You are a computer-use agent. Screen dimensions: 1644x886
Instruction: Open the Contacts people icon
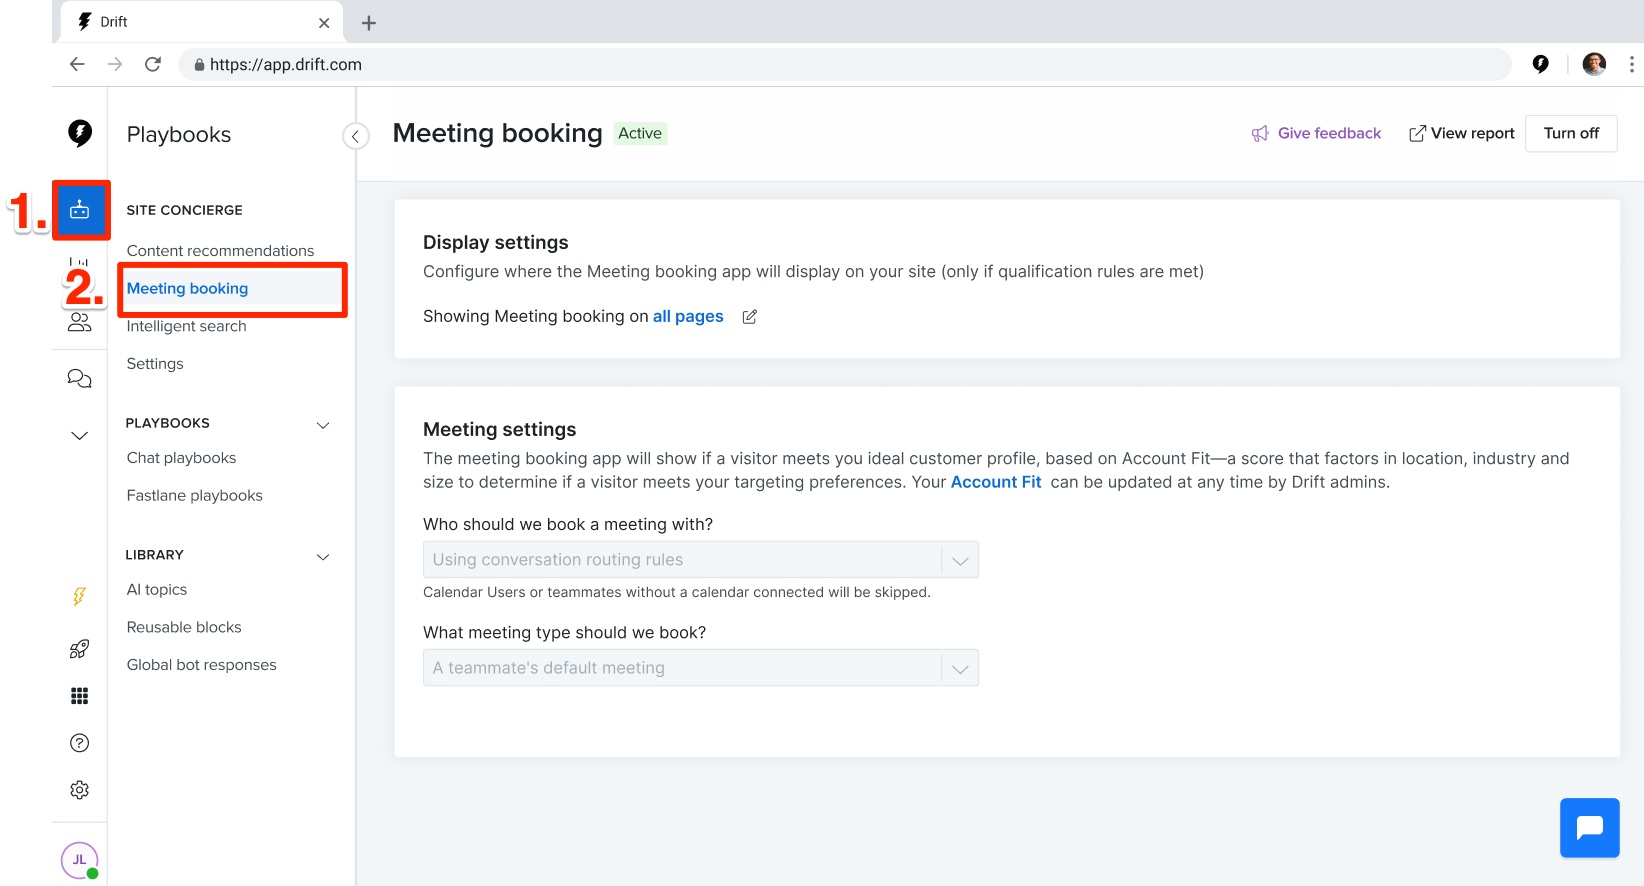(79, 322)
